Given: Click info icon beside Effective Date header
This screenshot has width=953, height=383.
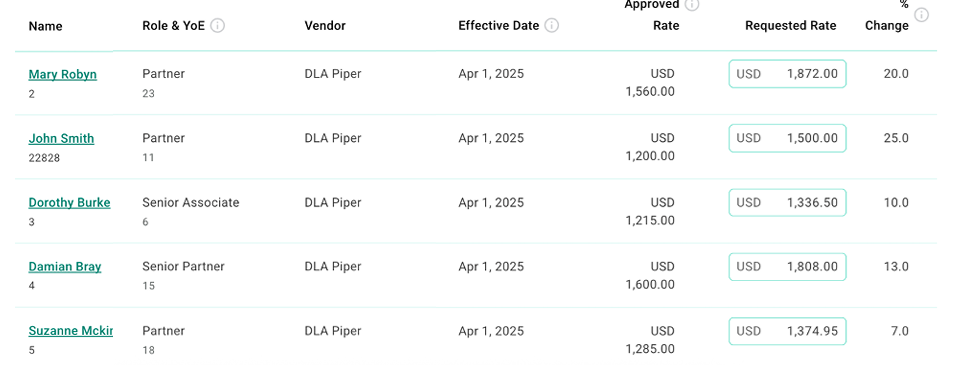Looking at the screenshot, I should point(551,26).
